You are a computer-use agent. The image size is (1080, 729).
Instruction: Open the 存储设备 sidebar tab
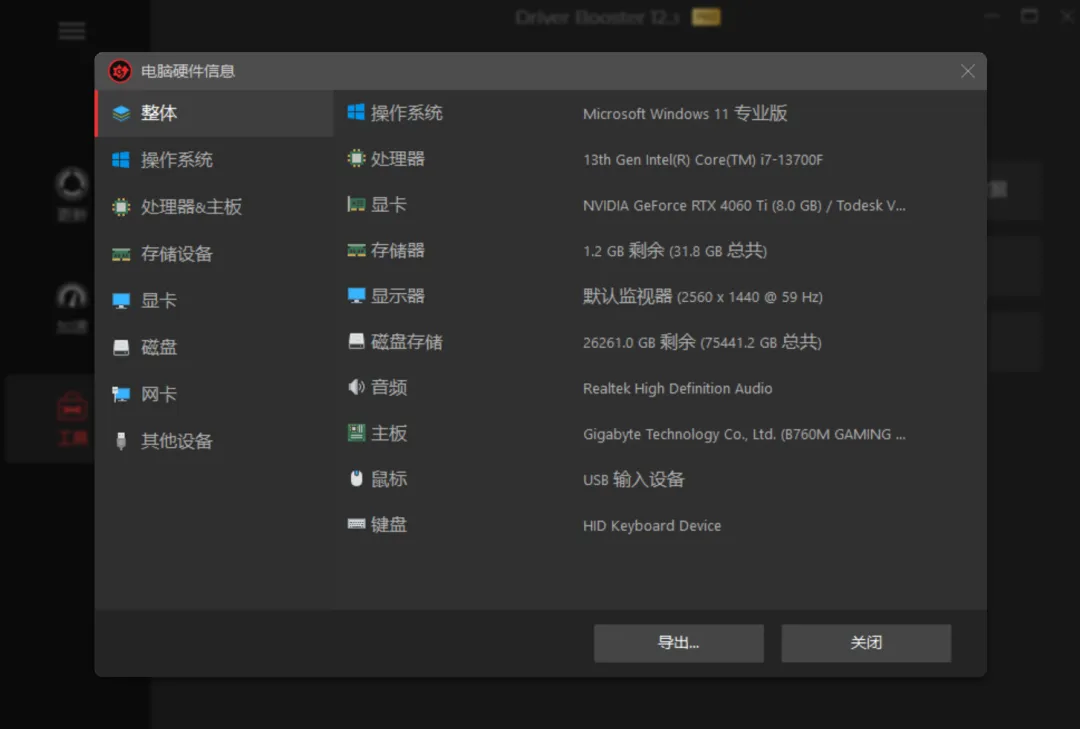pyautogui.click(x=214, y=254)
